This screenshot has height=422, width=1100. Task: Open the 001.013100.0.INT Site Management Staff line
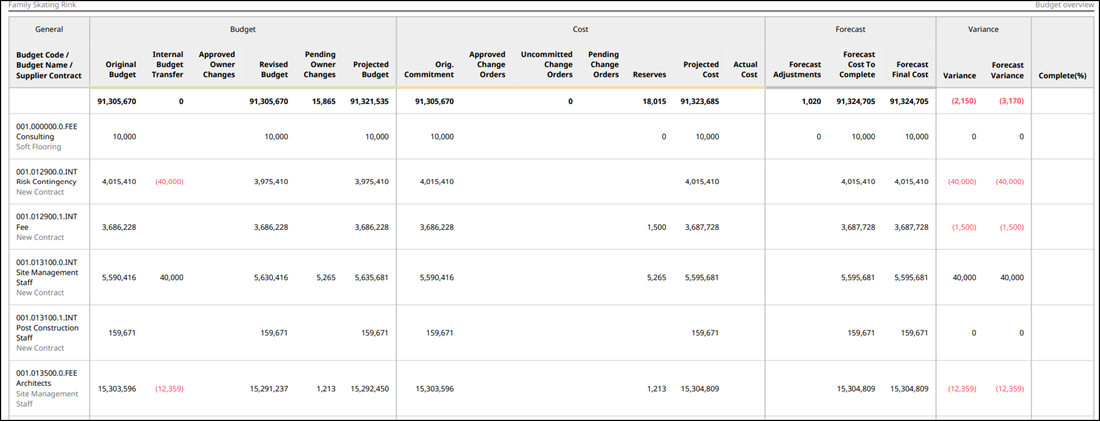tap(45, 277)
